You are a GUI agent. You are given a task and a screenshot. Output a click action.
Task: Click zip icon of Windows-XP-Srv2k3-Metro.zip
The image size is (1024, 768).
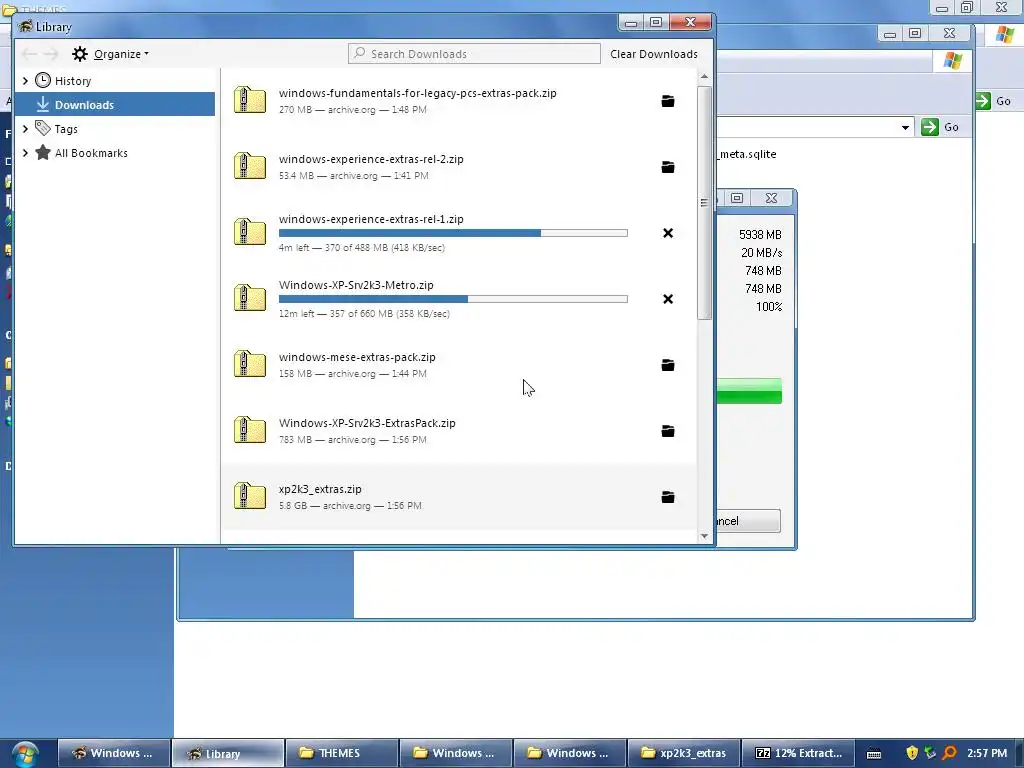249,298
